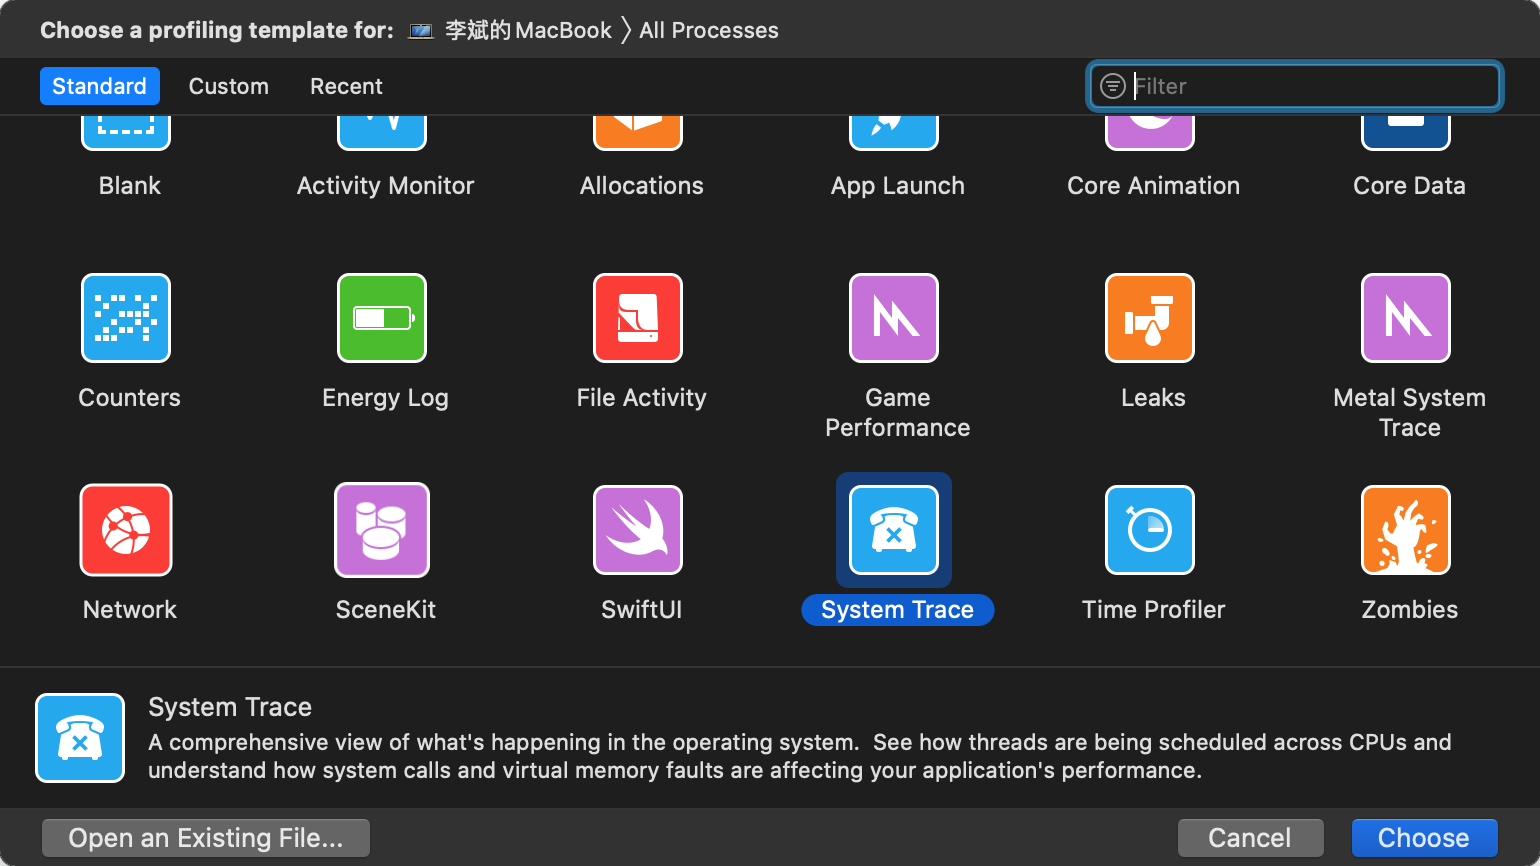Click the Metal System Trace label

click(x=1410, y=413)
